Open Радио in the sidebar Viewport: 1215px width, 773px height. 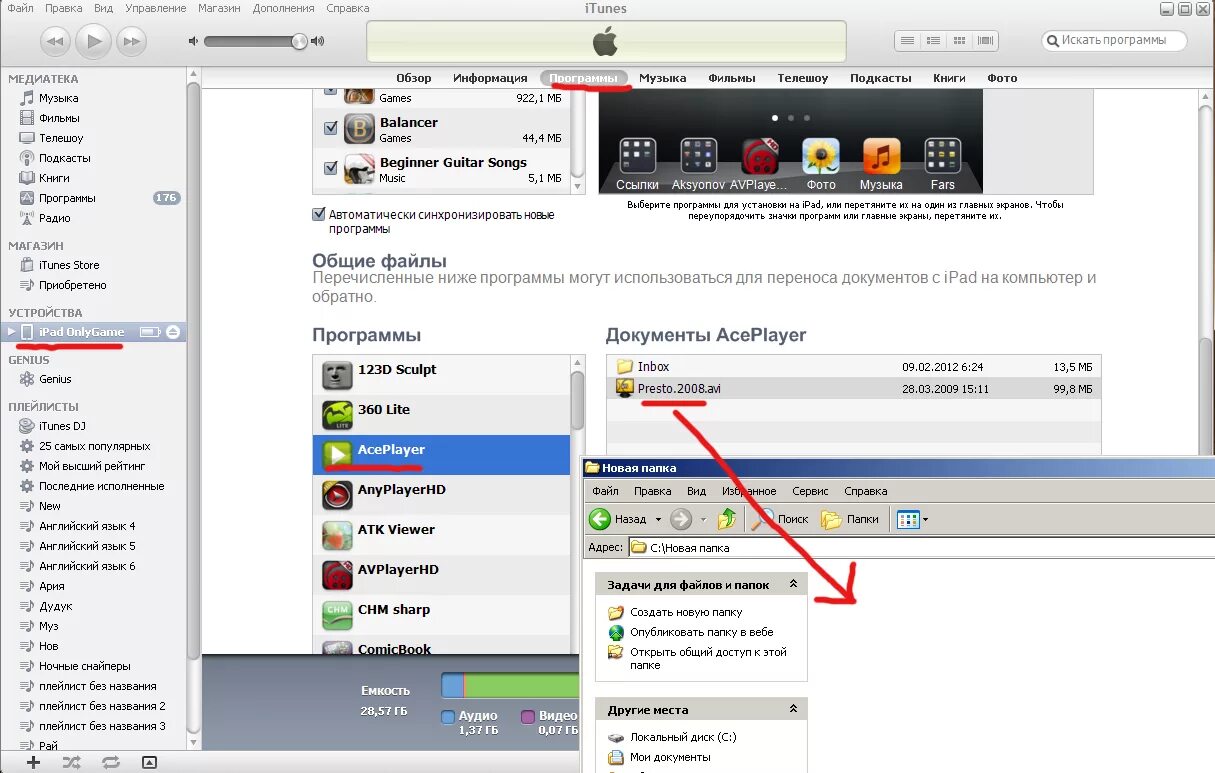54,218
